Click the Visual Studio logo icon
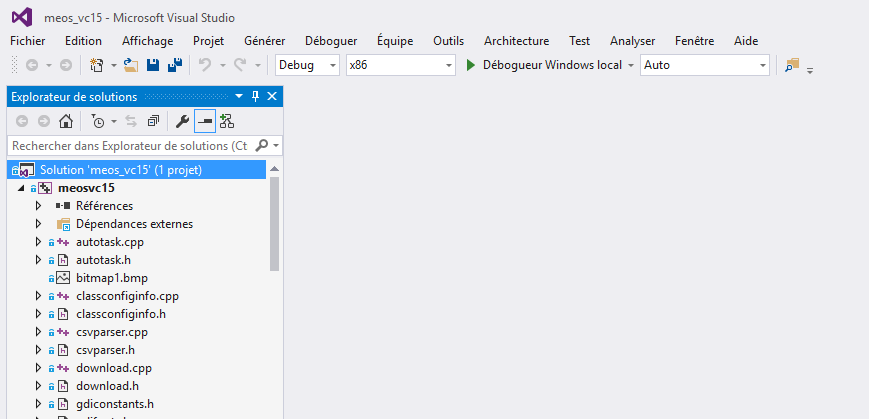This screenshot has height=419, width=869. pos(22,17)
